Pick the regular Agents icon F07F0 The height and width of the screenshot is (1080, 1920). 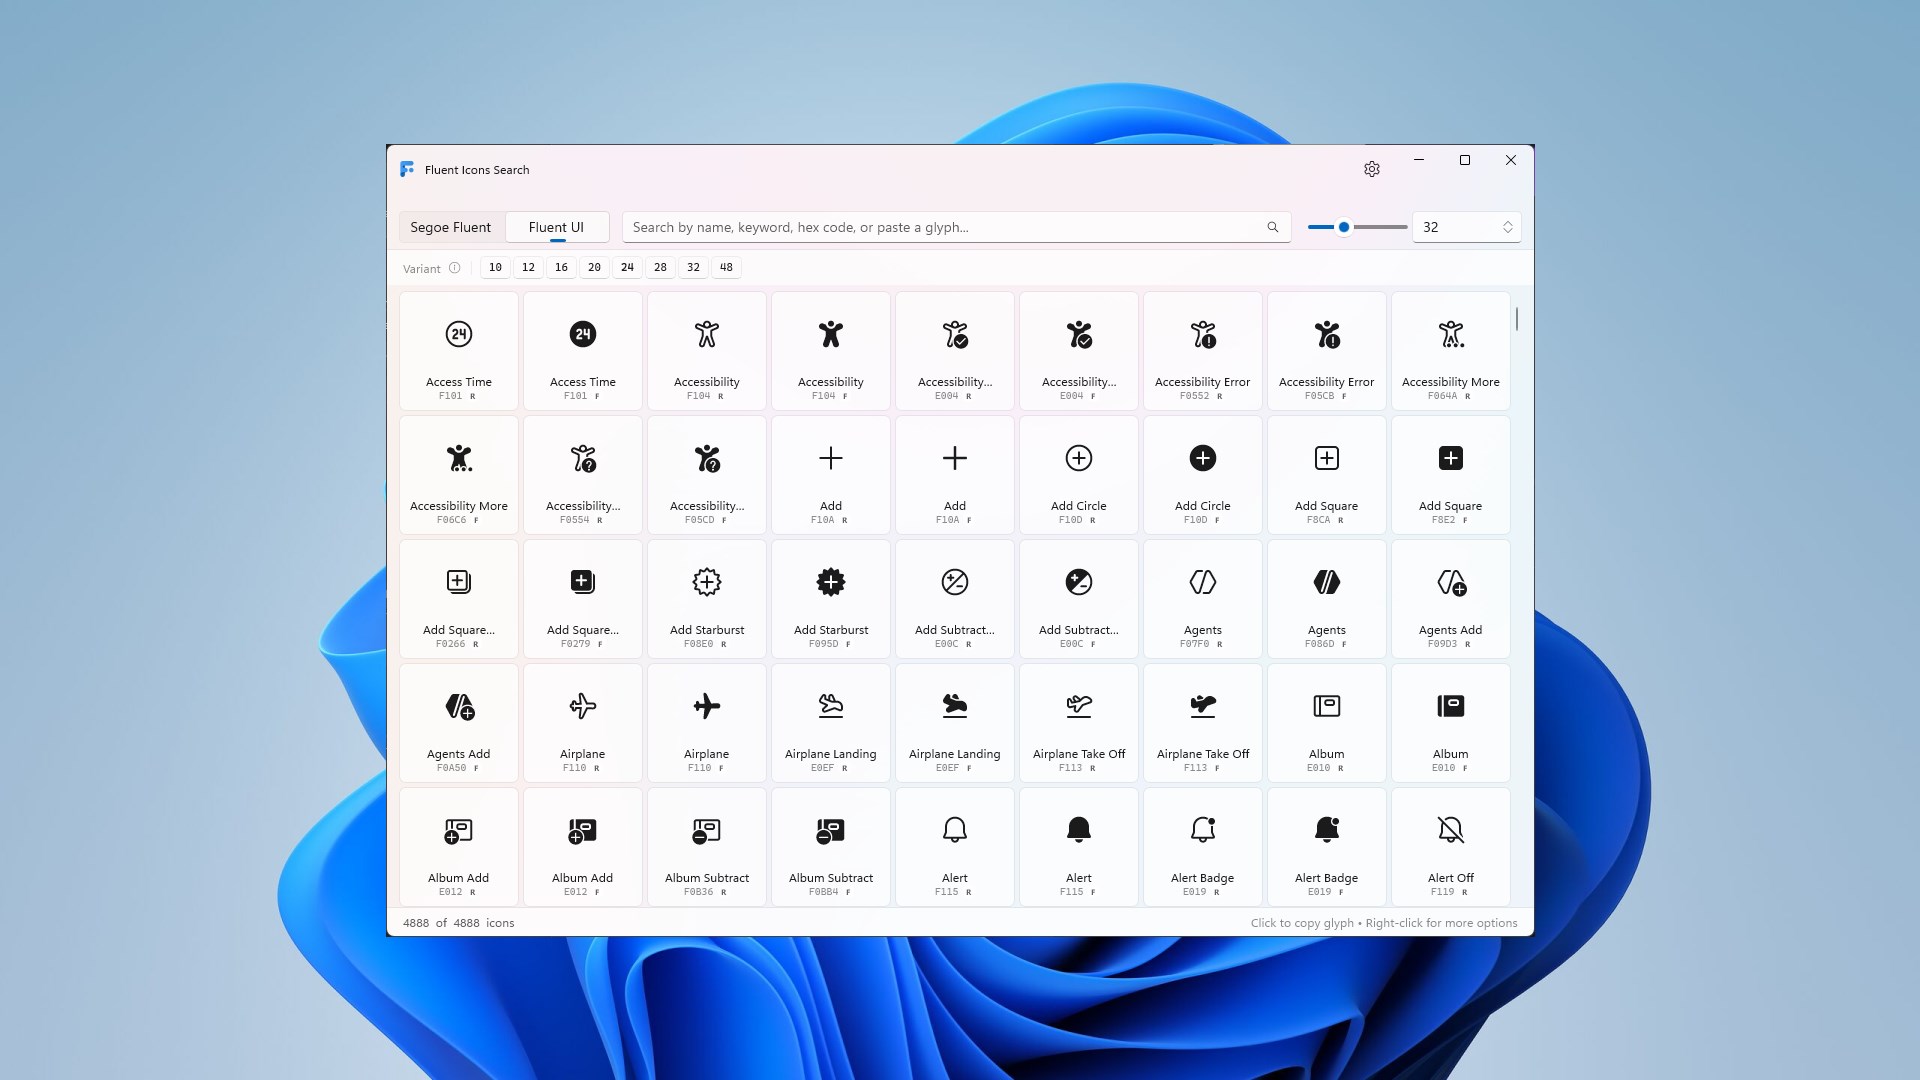tap(1203, 599)
